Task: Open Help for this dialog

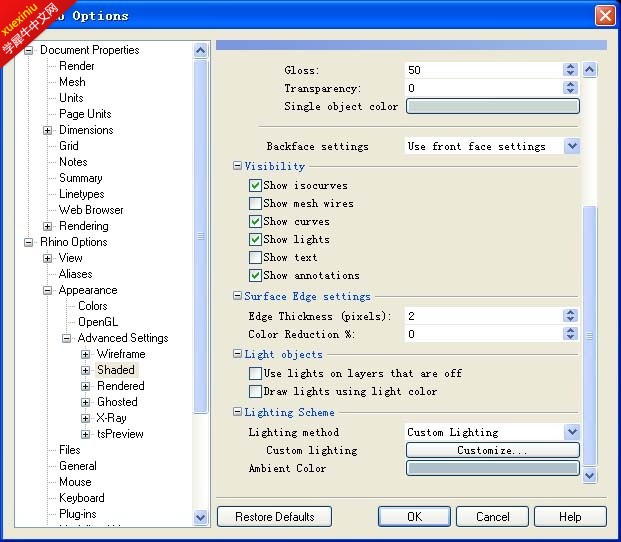Action: [x=570, y=517]
